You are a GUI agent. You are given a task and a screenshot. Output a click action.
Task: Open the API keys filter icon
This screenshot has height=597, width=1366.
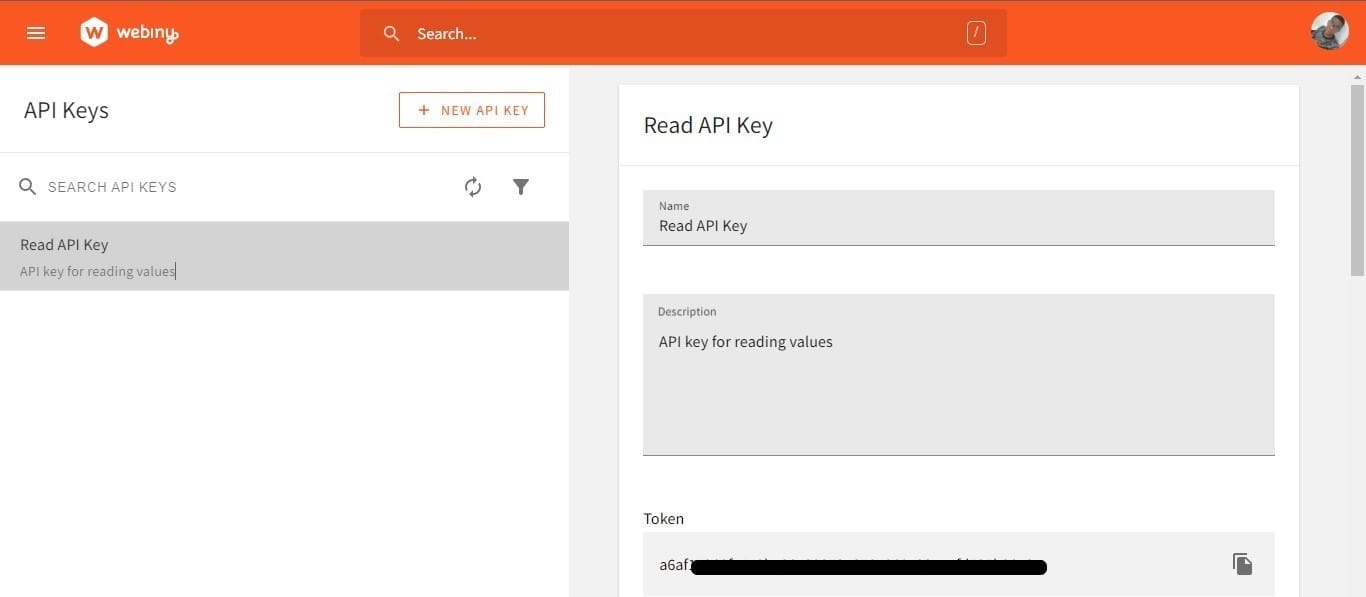pyautogui.click(x=520, y=186)
